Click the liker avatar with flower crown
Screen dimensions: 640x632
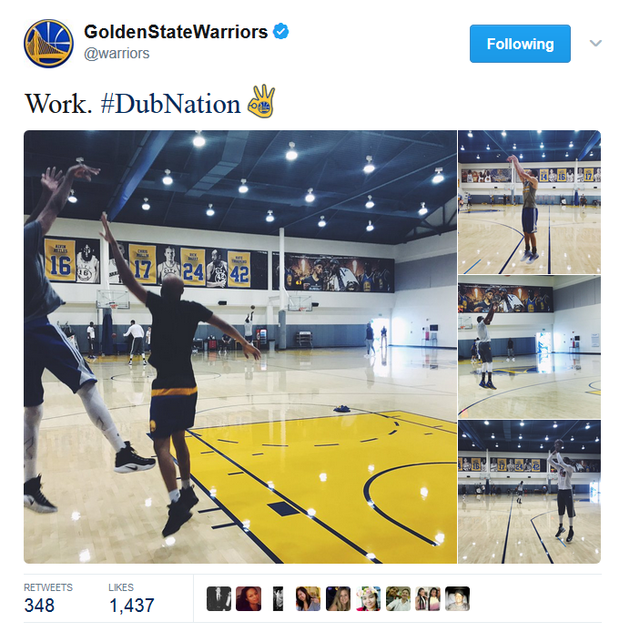[368, 599]
